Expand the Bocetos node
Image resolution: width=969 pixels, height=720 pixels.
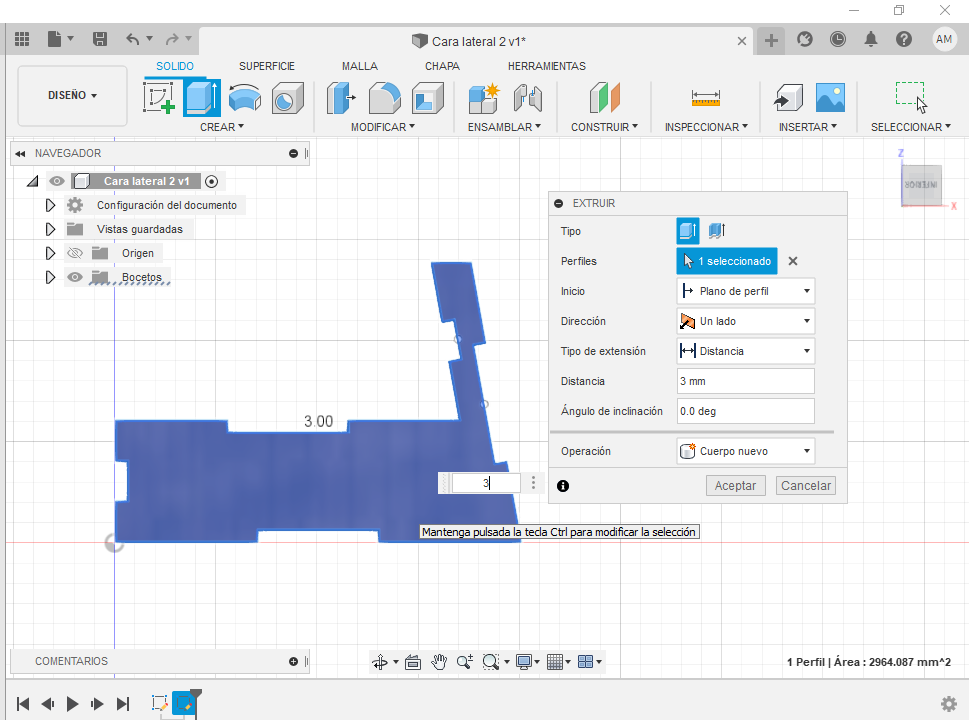pyautogui.click(x=51, y=277)
